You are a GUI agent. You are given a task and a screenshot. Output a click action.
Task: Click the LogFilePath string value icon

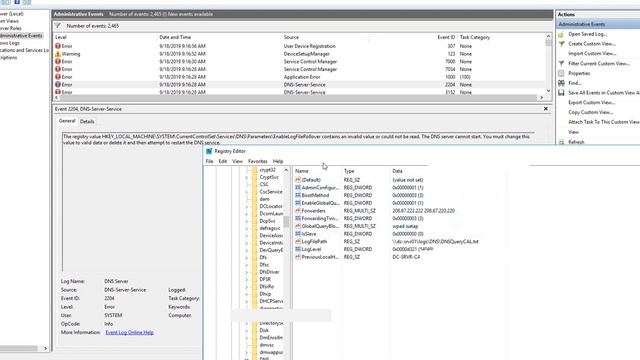[298, 242]
